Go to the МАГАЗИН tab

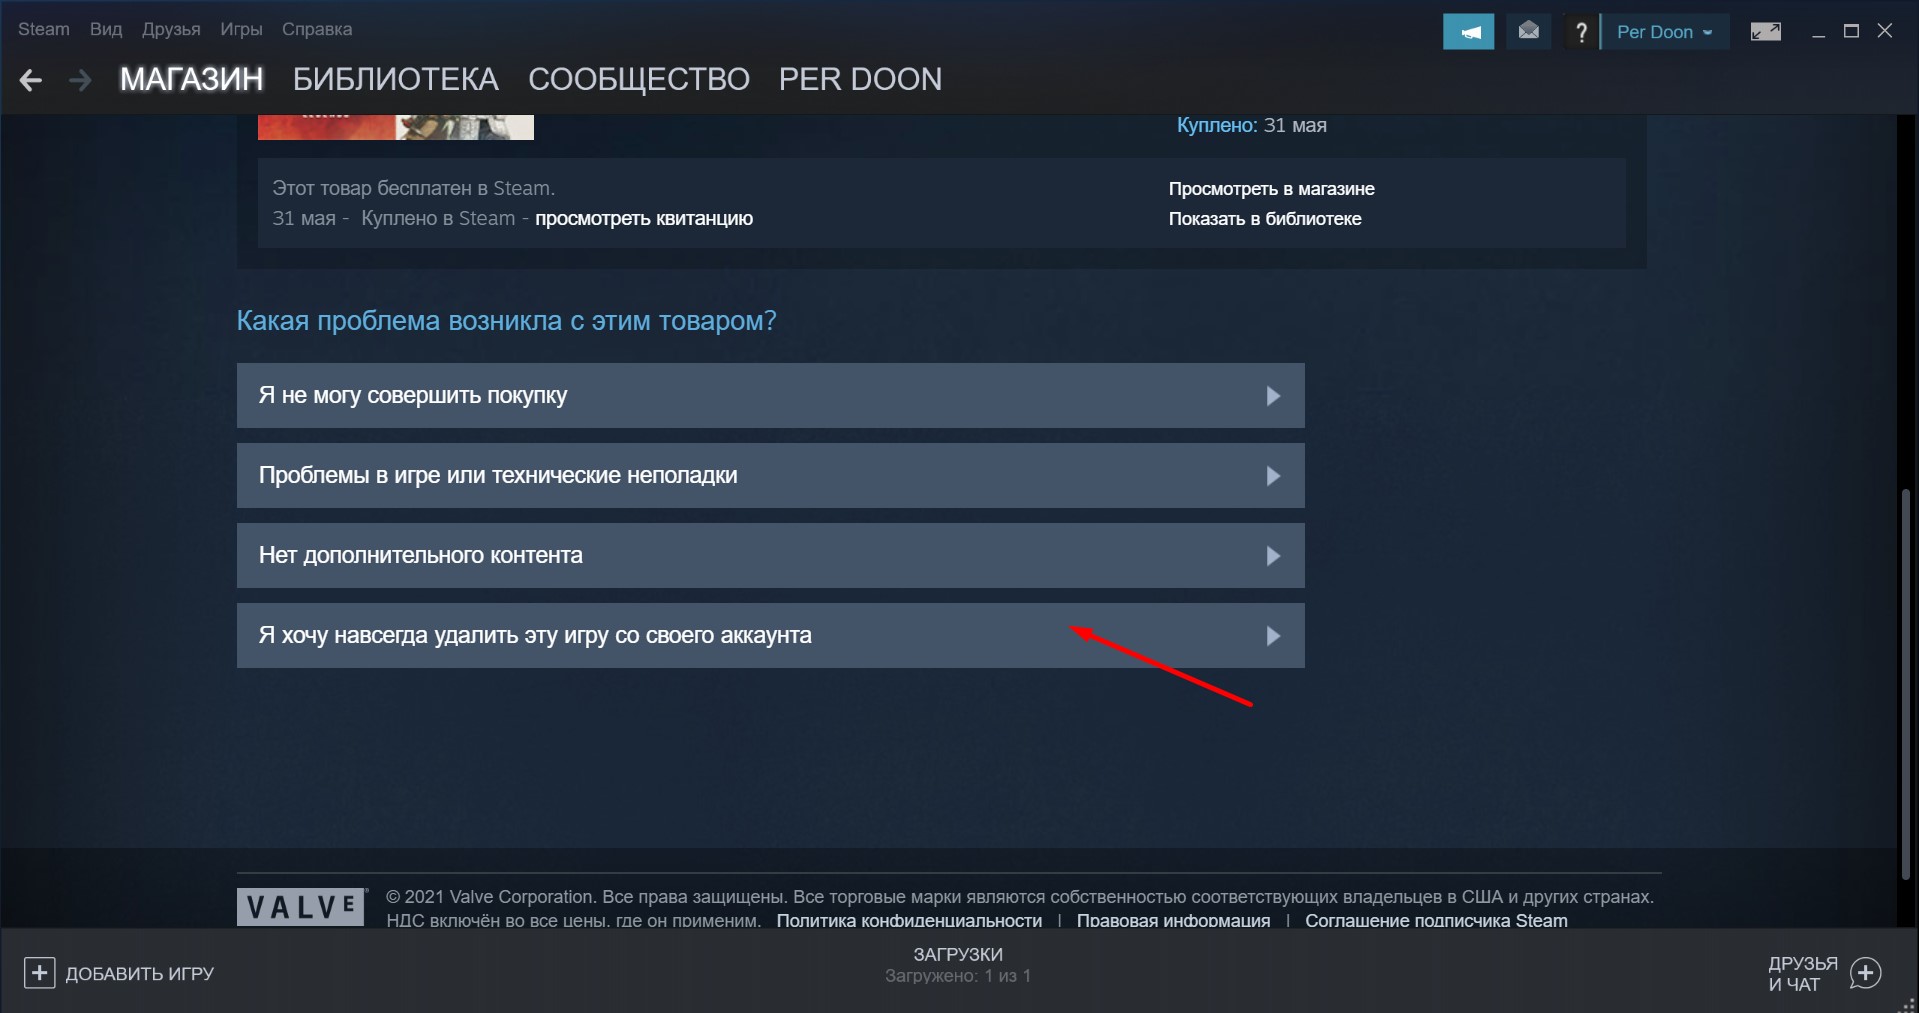192,79
